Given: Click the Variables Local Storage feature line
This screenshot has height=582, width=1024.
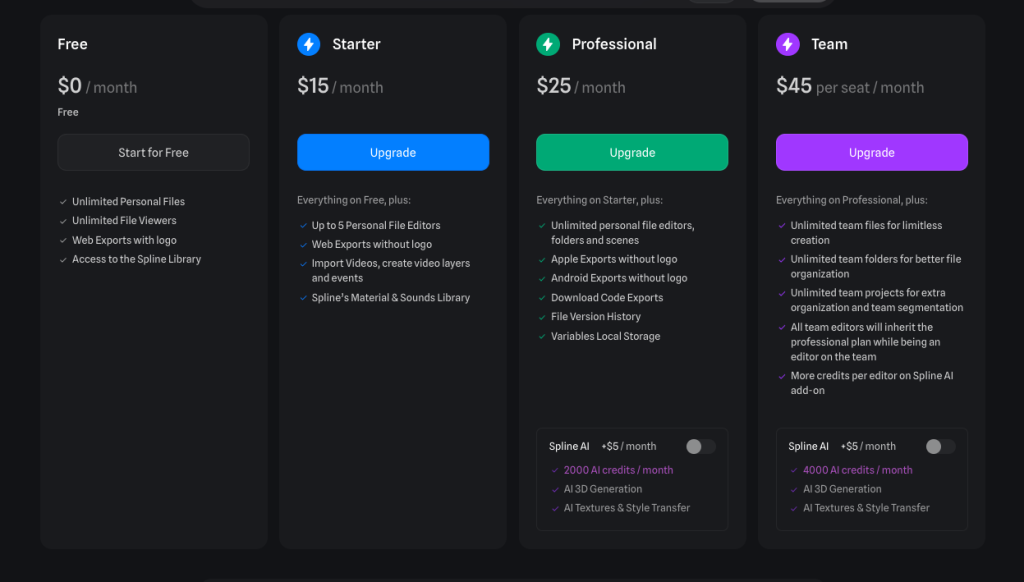Looking at the screenshot, I should tap(605, 337).
